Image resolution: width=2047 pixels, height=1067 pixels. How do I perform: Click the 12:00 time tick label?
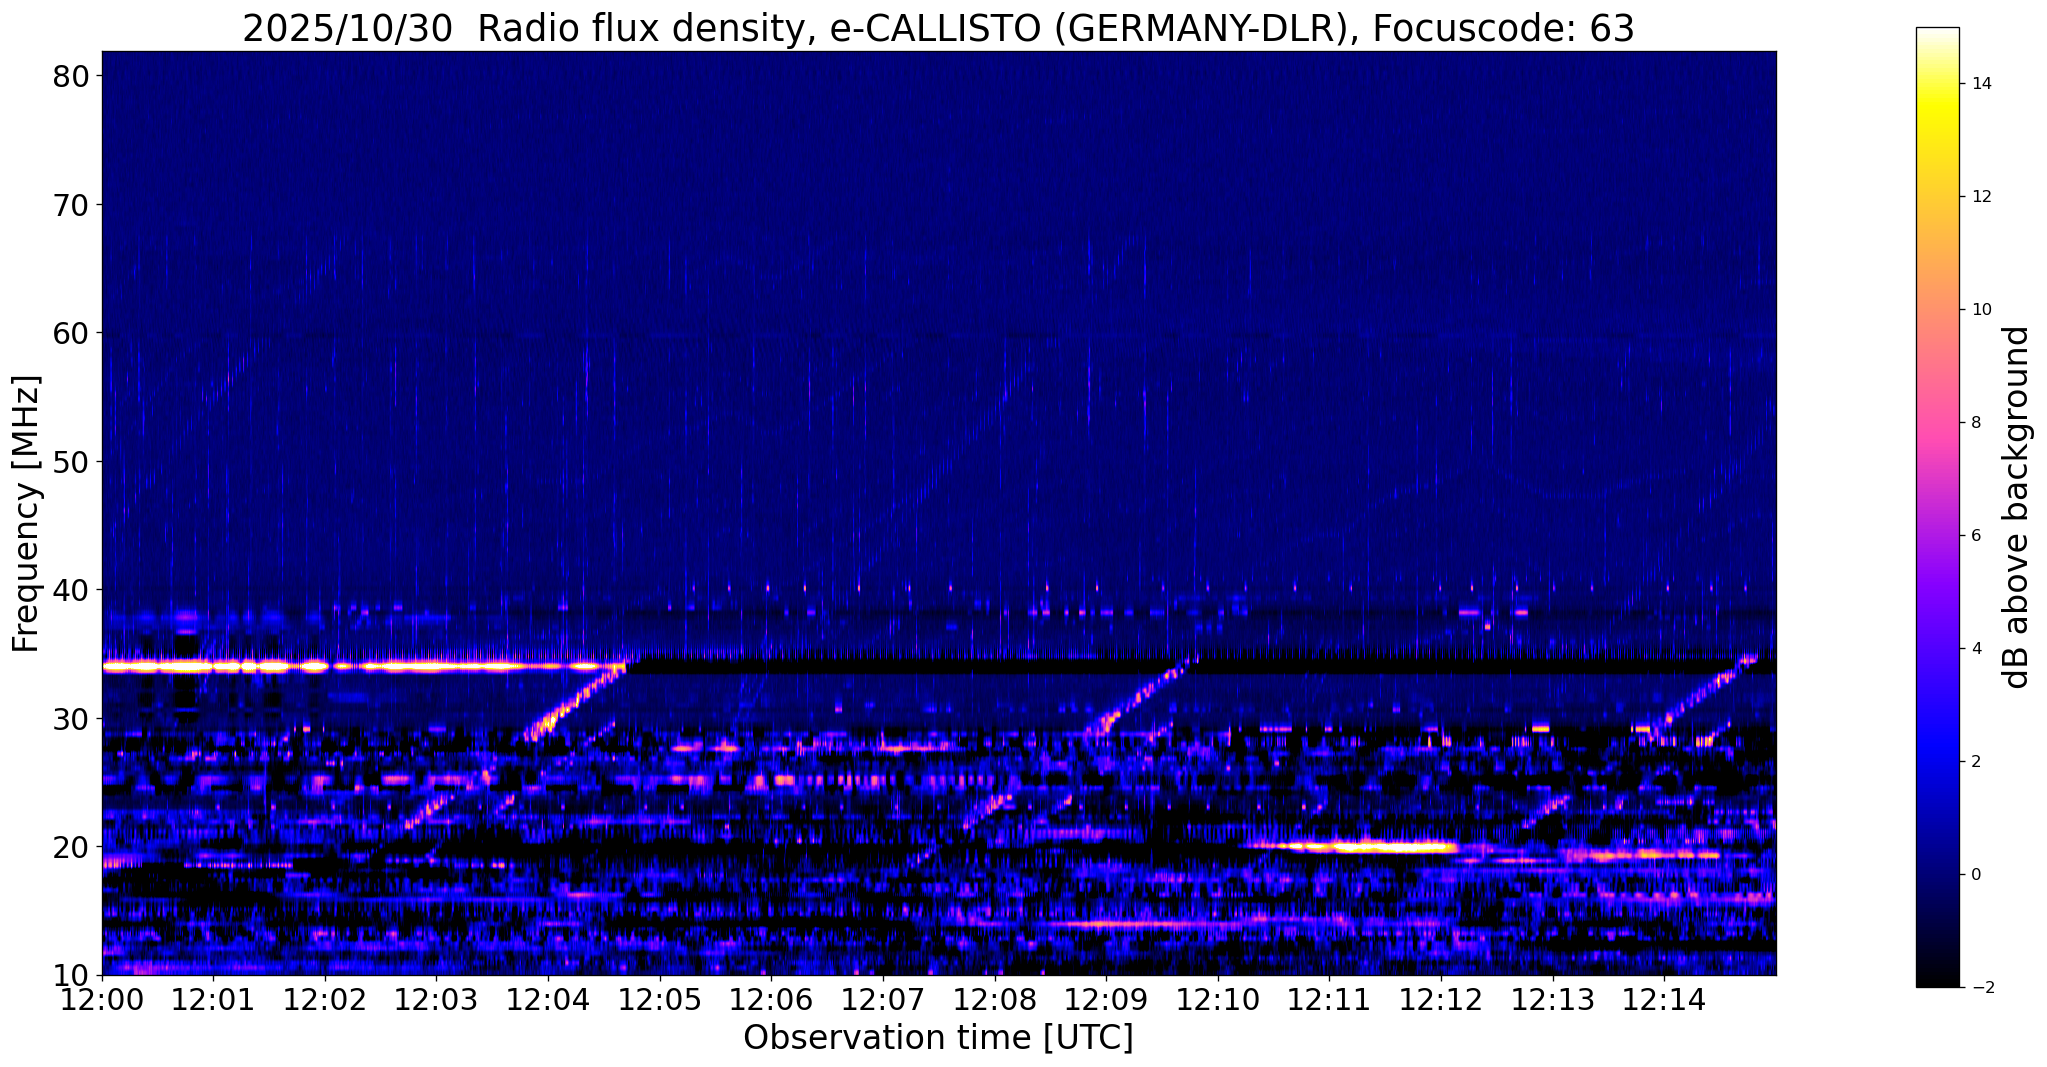coord(102,1000)
